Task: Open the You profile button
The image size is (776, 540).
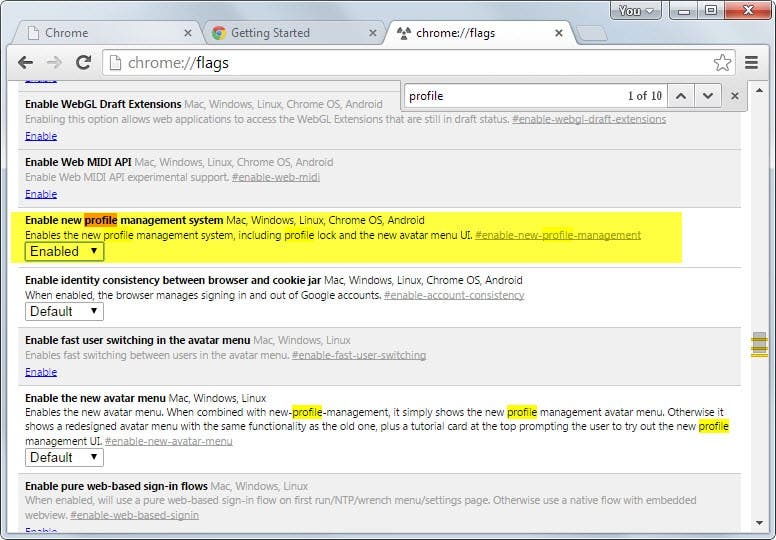Action: [636, 10]
